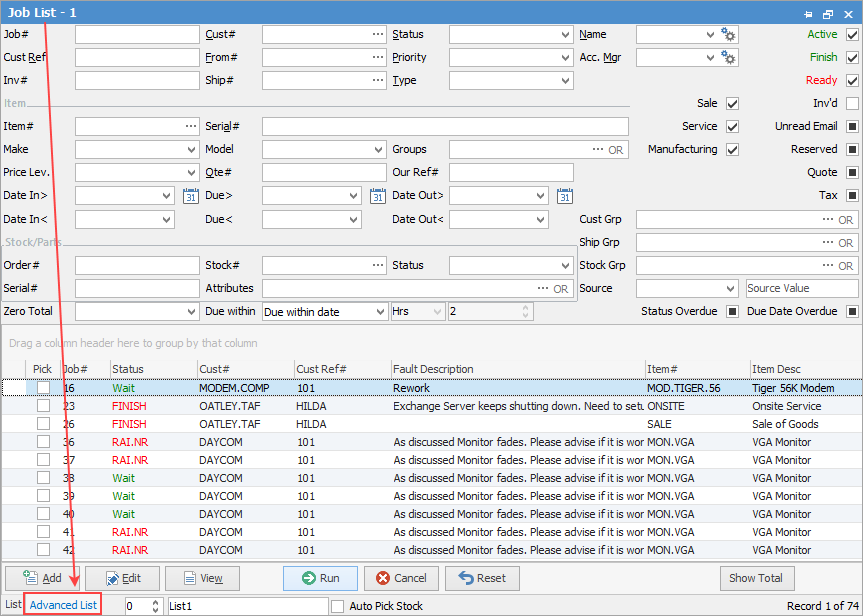Click the gear icon beside Name field

click(729, 35)
